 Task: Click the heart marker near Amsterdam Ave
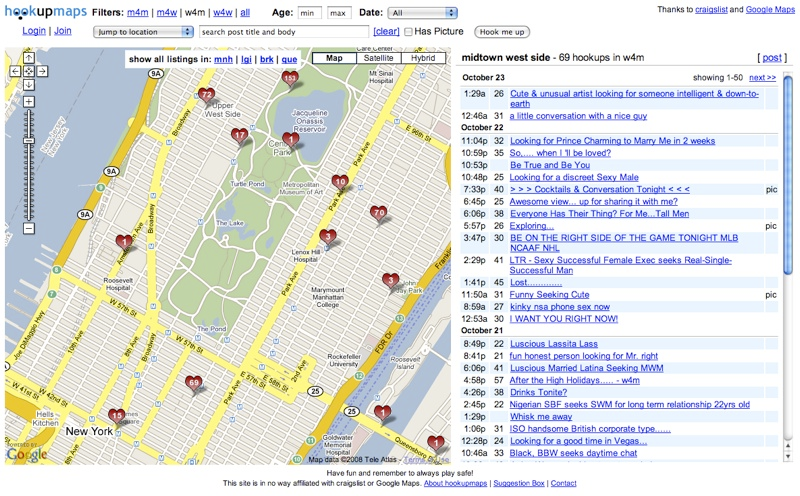[x=124, y=242]
